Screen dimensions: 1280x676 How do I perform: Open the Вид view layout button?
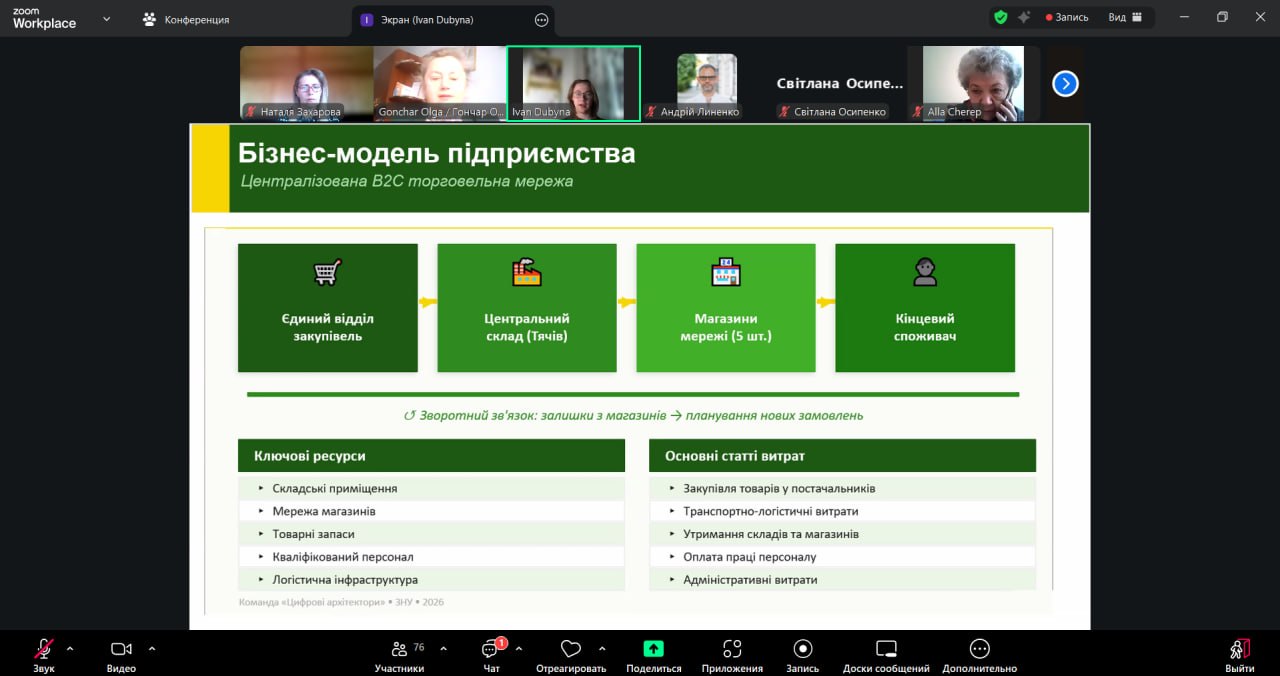click(x=1124, y=17)
